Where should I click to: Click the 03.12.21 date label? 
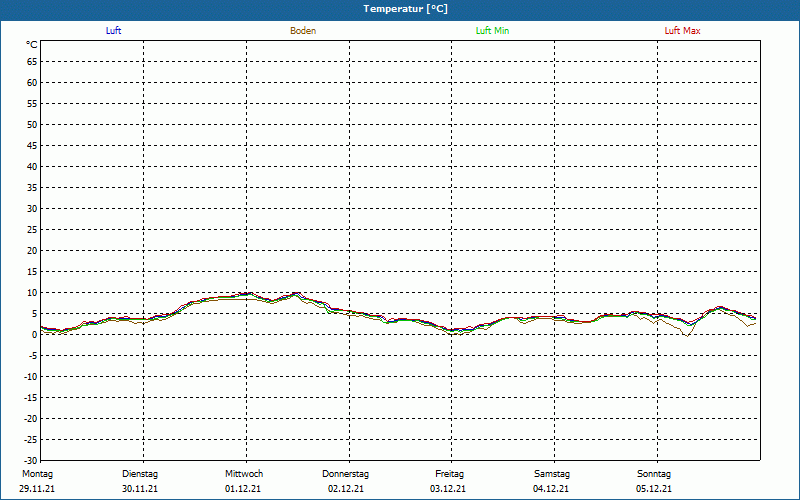coord(448,489)
